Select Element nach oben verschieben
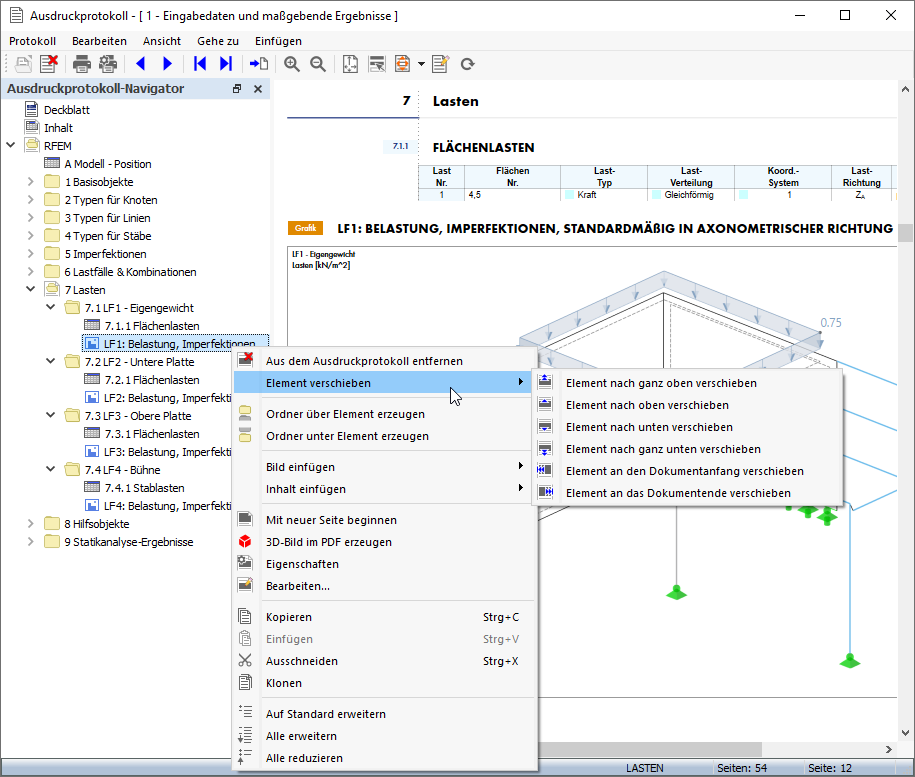 click(687, 405)
